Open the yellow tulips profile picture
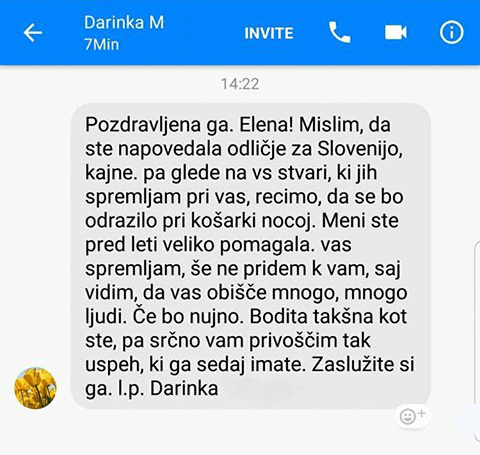The height and width of the screenshot is (455, 480). pyautogui.click(x=35, y=388)
